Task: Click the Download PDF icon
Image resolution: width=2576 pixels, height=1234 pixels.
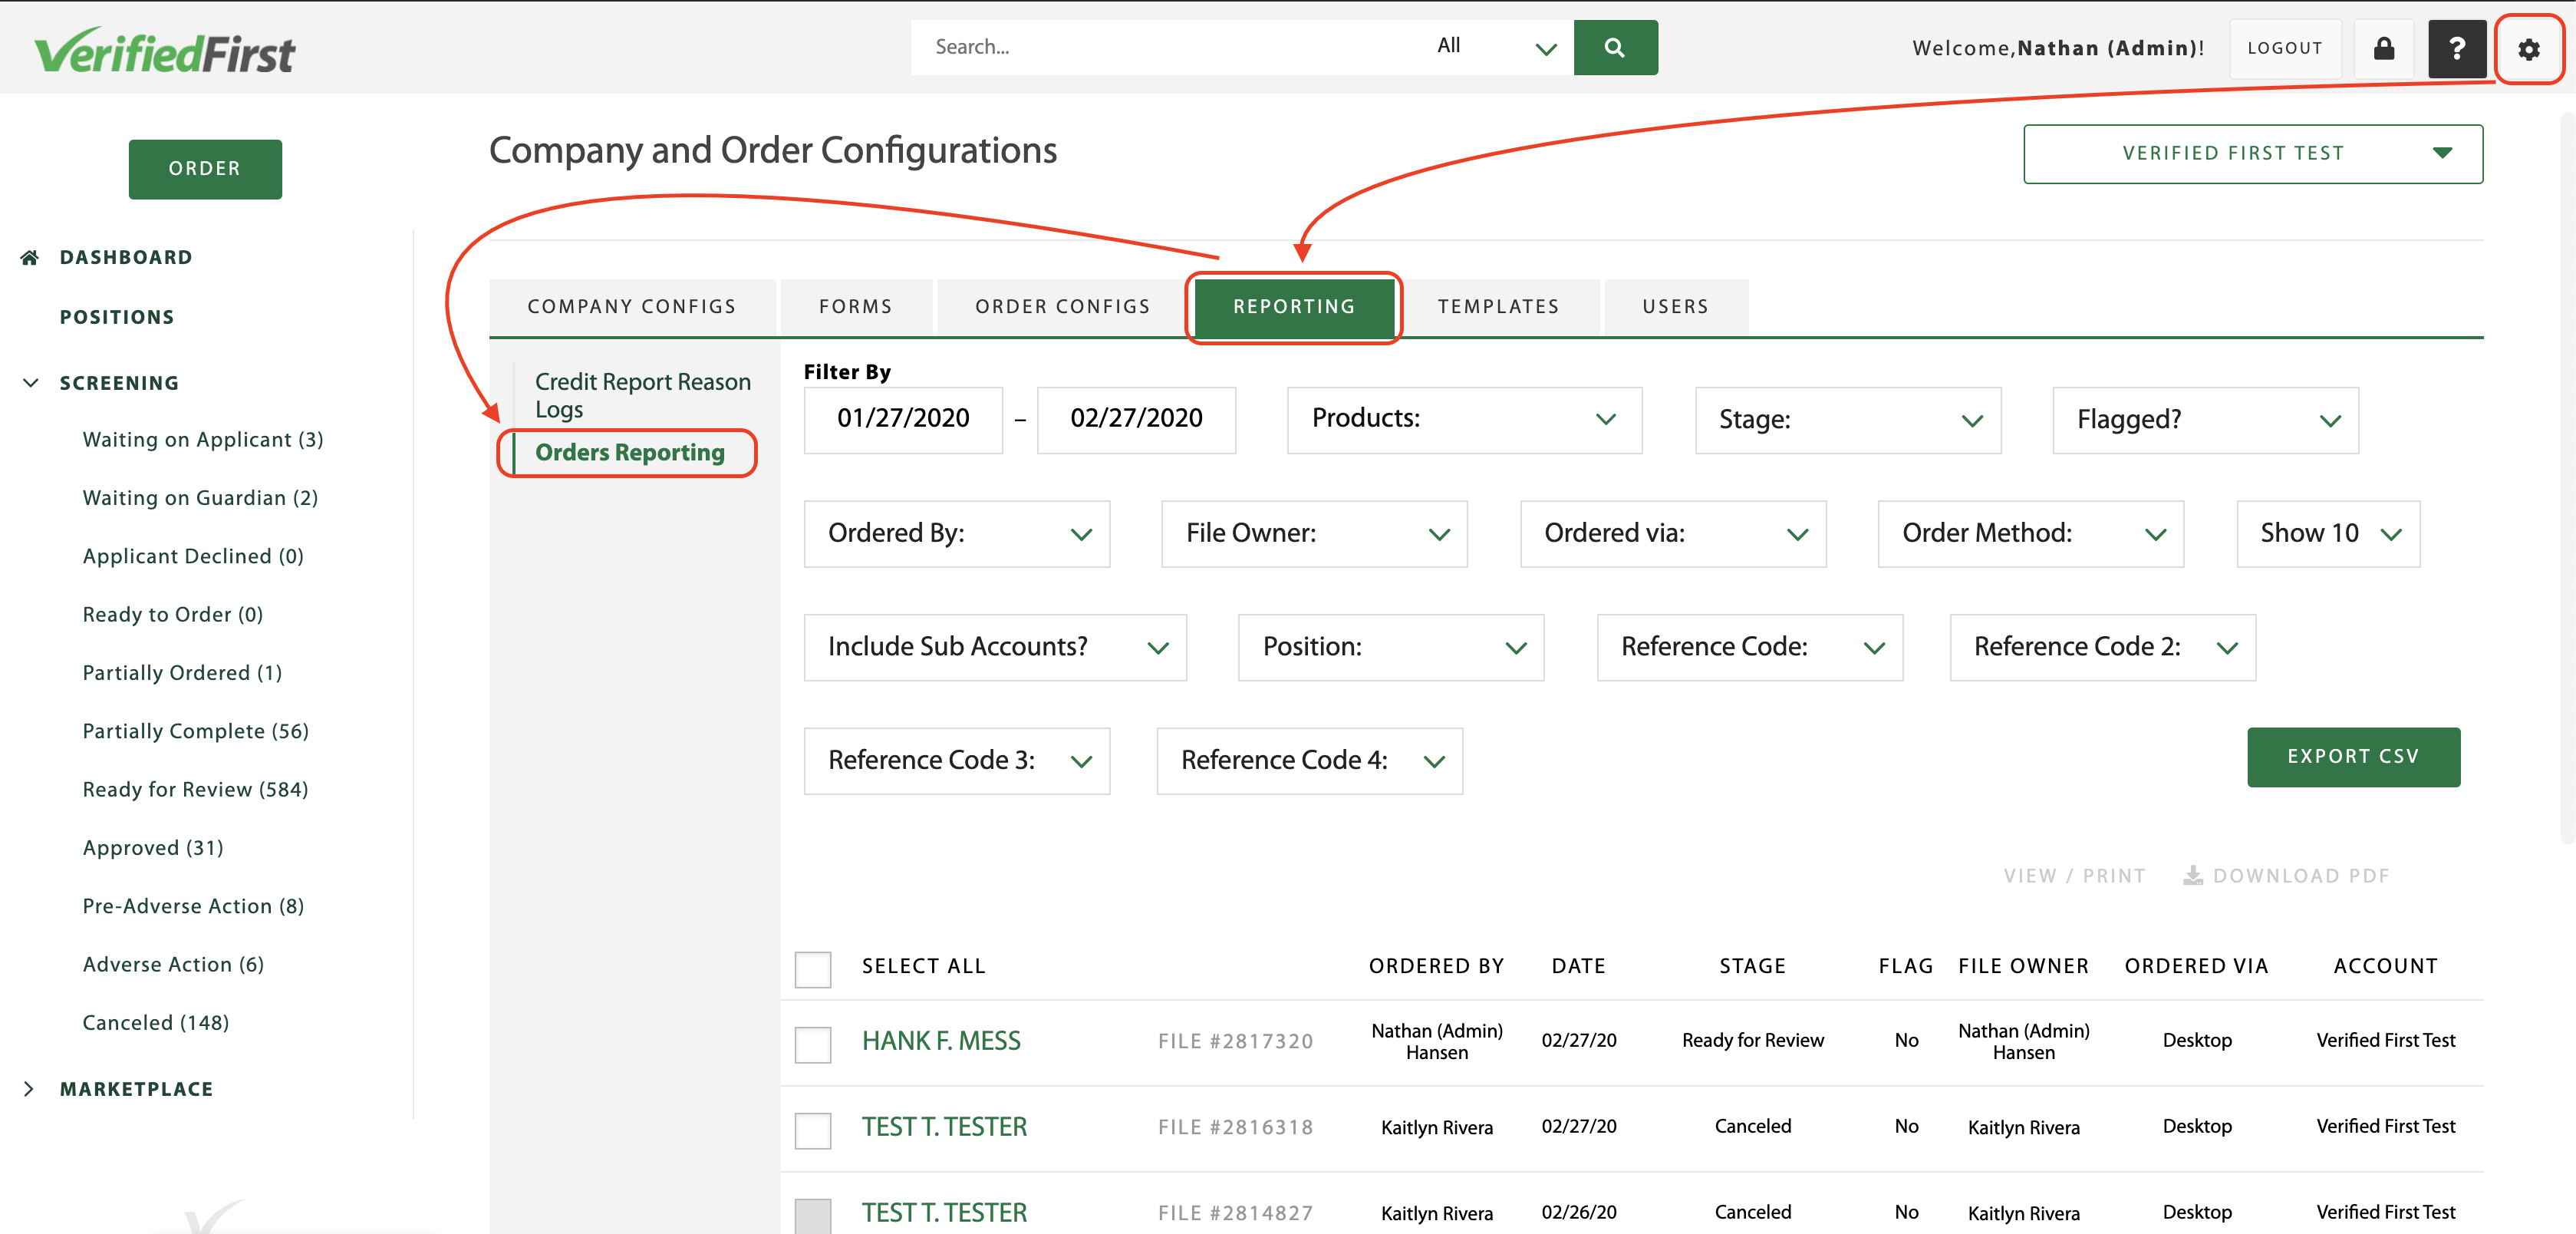Action: (x=2192, y=876)
